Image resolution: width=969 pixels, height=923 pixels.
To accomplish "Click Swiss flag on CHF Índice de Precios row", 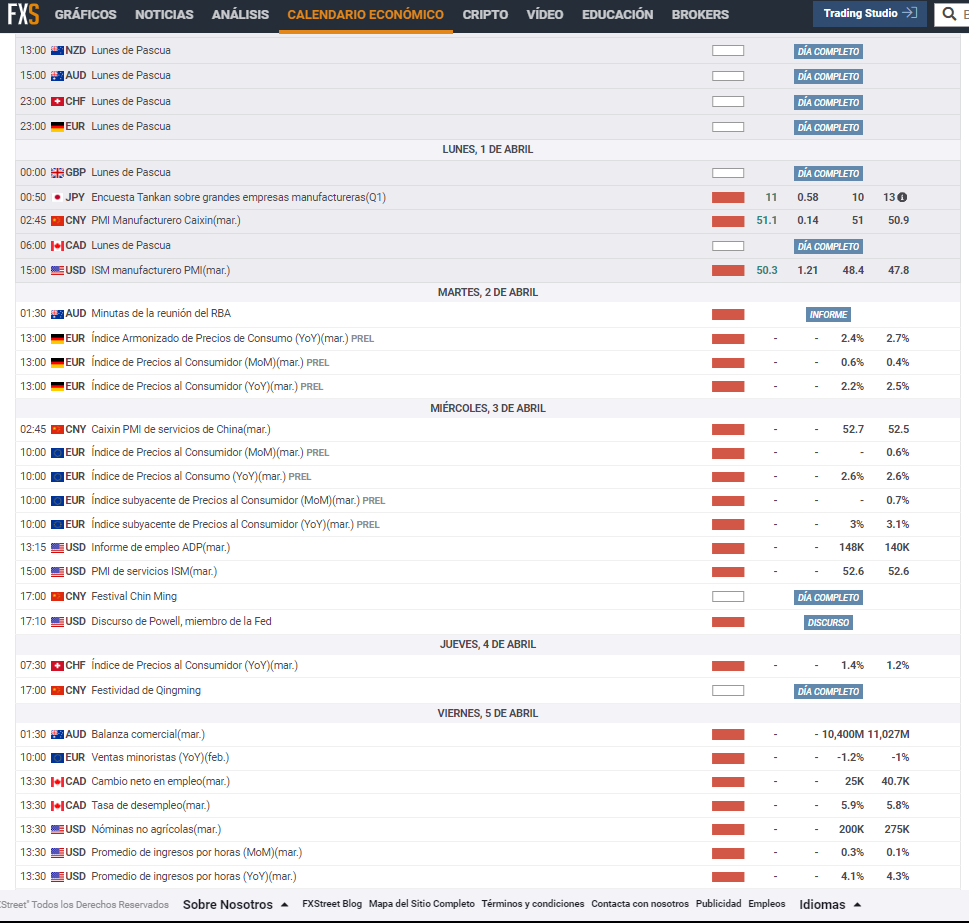I will tap(57, 666).
